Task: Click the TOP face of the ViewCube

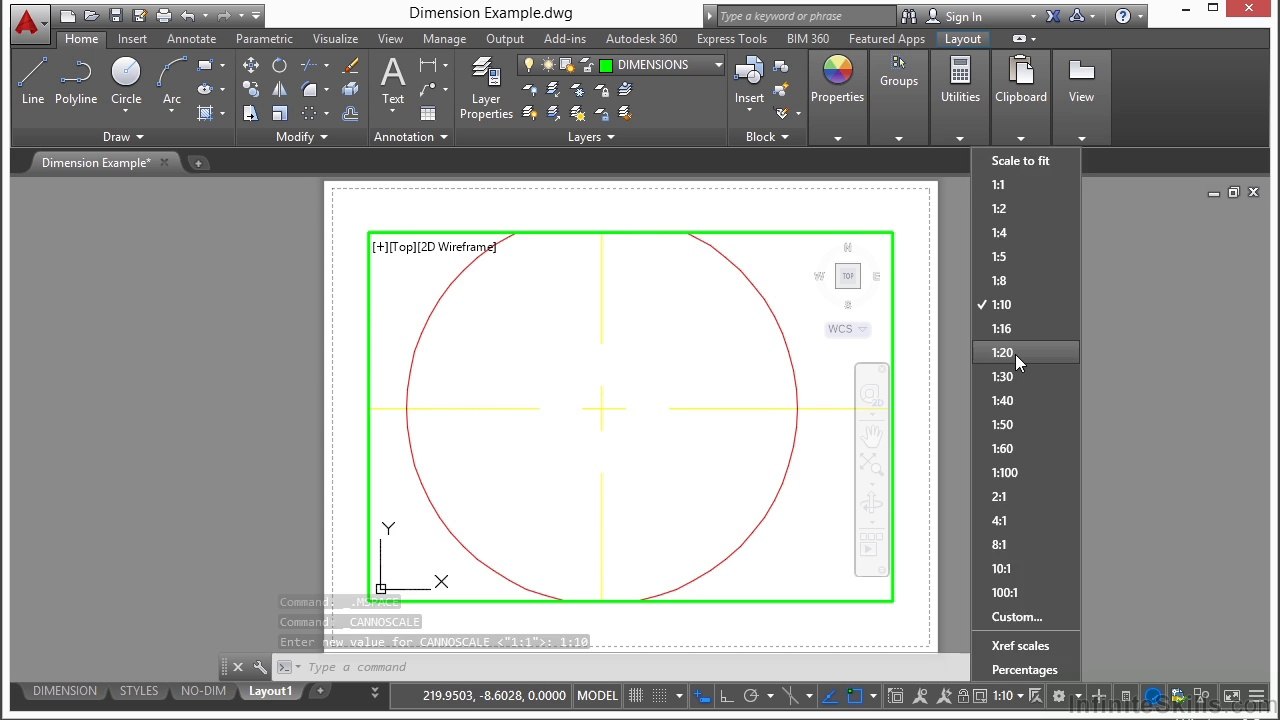Action: click(848, 276)
